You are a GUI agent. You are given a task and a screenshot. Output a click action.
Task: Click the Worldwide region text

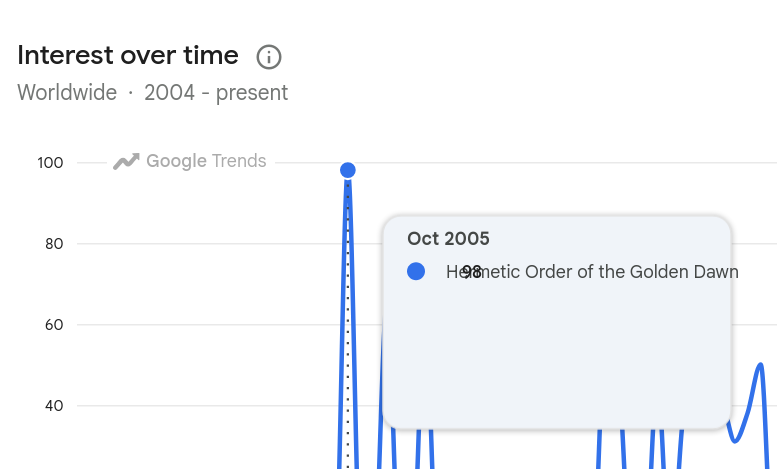tap(67, 93)
